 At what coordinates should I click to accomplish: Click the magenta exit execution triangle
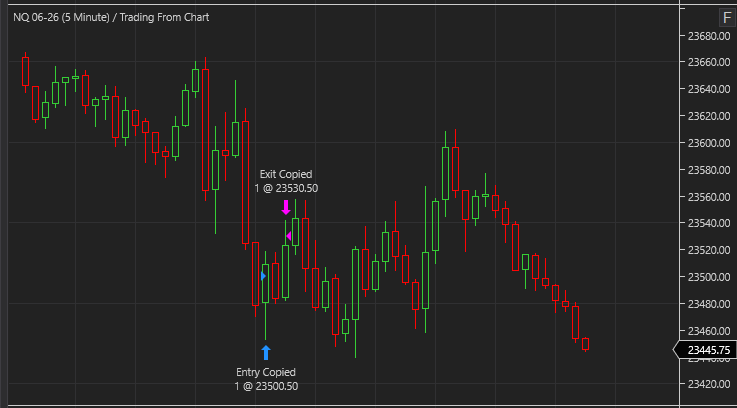289,235
